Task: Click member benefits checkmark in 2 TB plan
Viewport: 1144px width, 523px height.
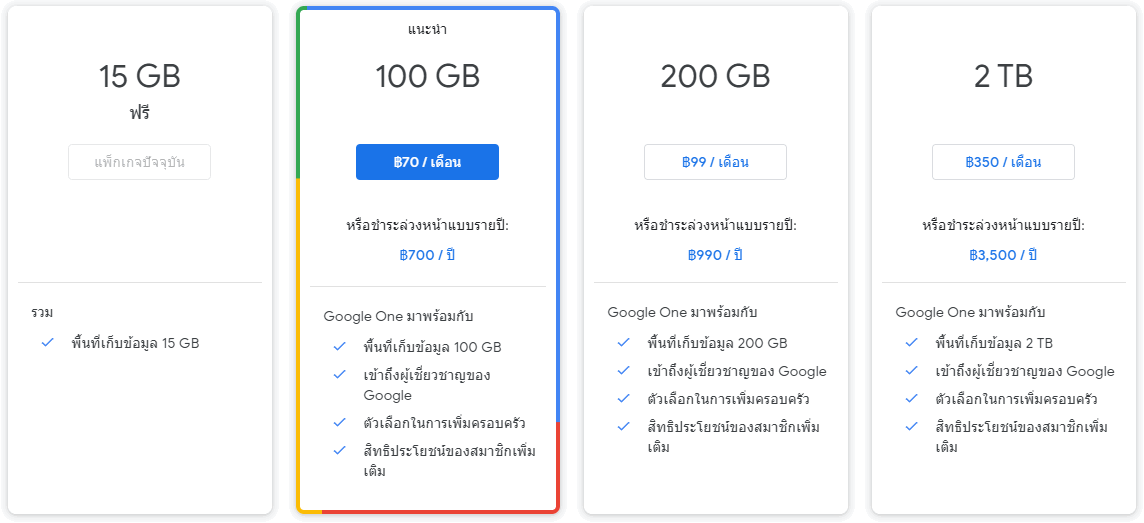Action: 911,427
